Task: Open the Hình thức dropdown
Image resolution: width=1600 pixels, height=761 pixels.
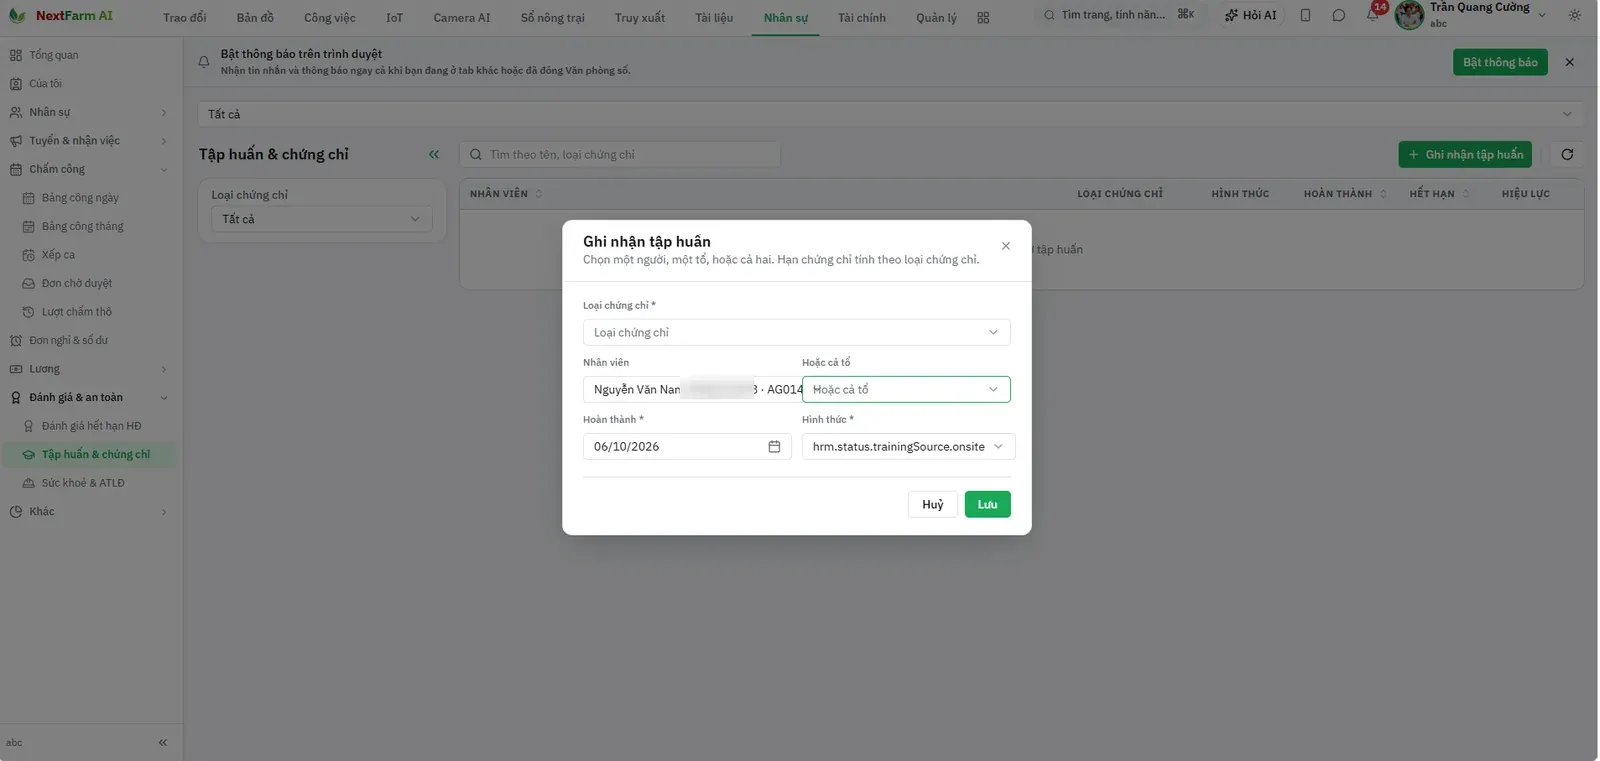Action: pos(908,446)
